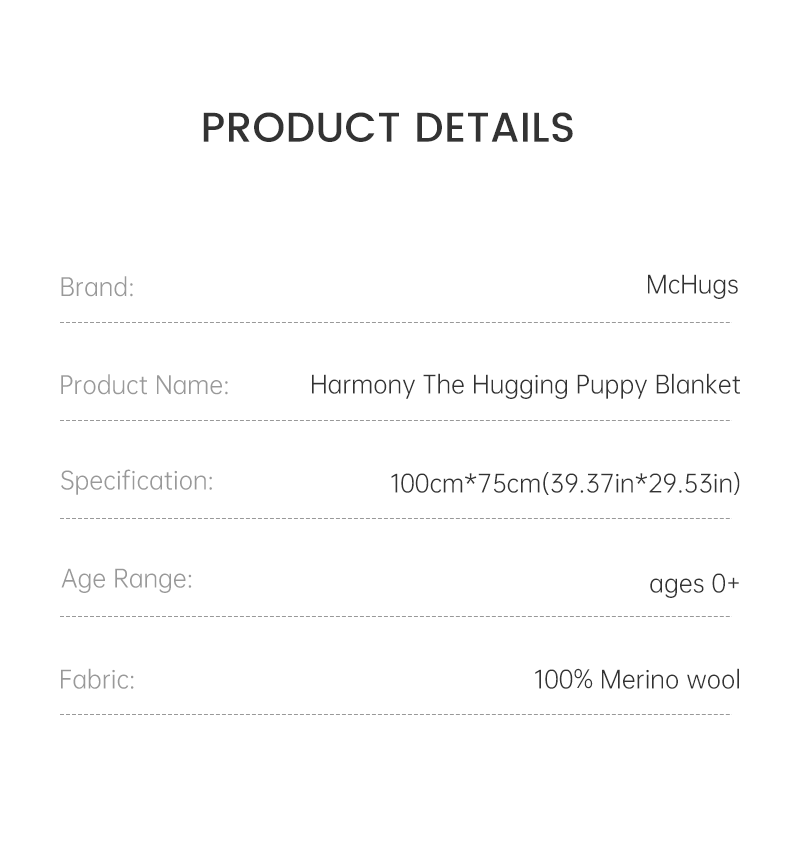
Task: Click the word PRODUCT in the heading
Action: point(300,129)
